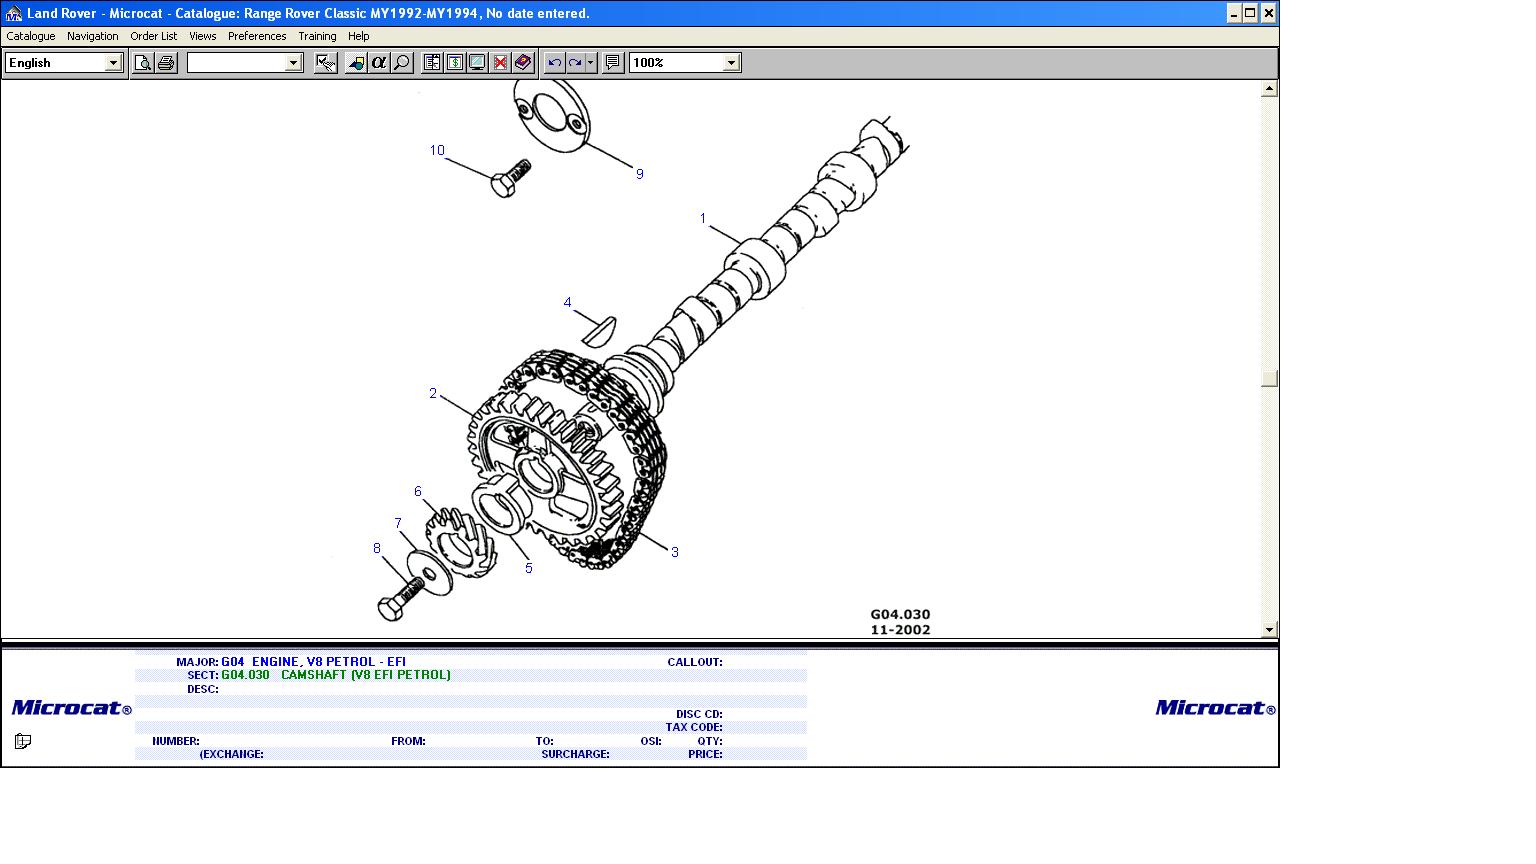This screenshot has height=864, width=1536.
Task: Select callout number 3 for timing chain
Action: tap(675, 552)
